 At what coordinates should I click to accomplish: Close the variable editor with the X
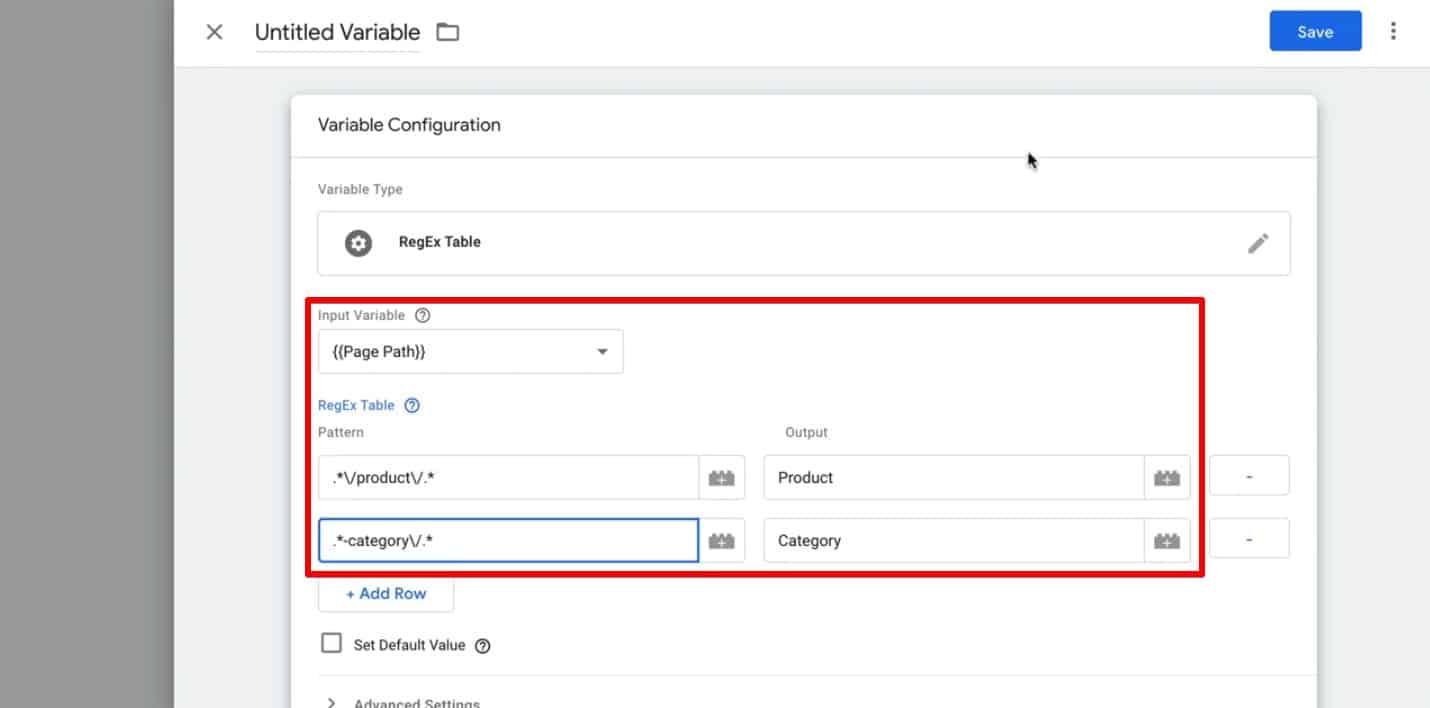pyautogui.click(x=214, y=31)
